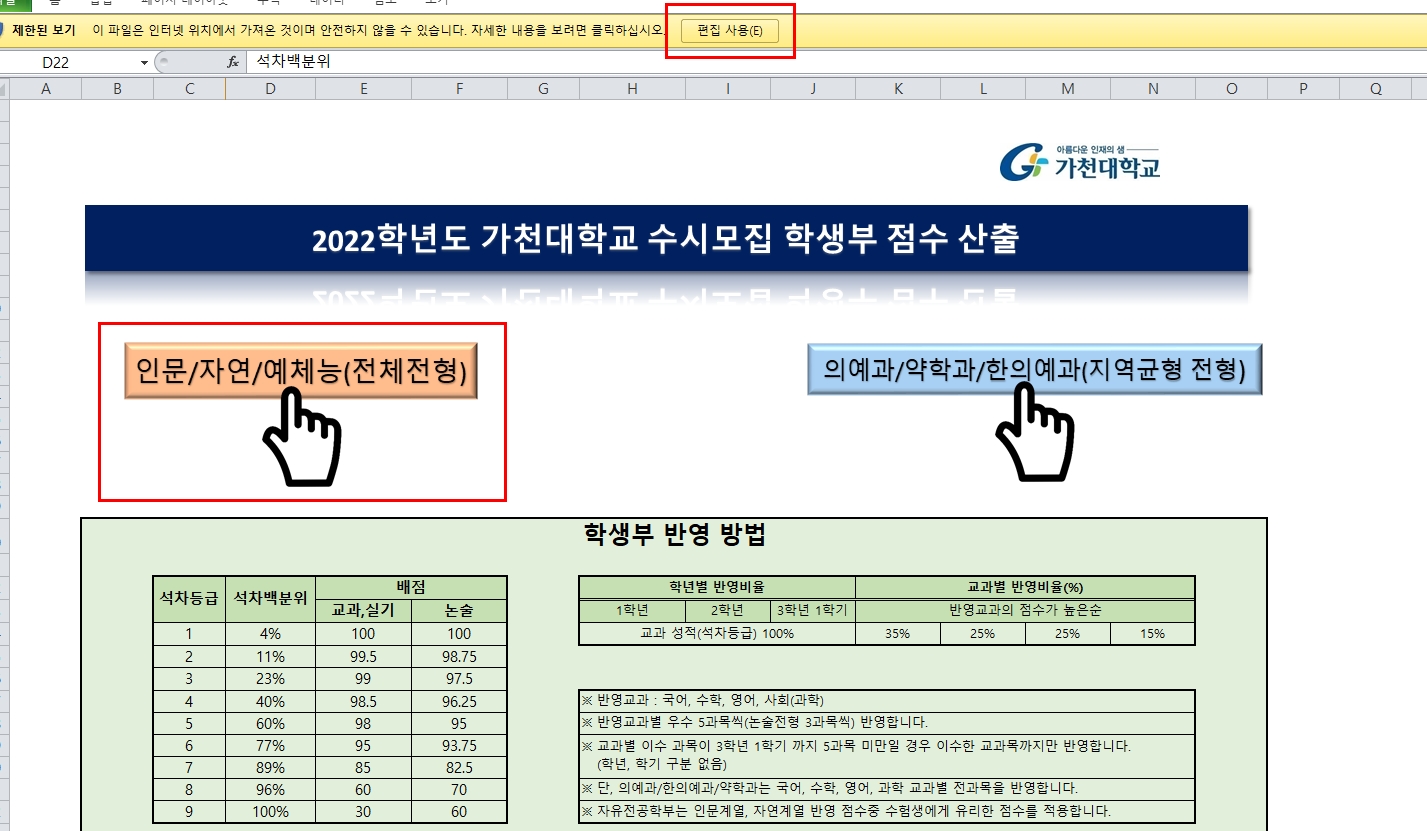Click the 교과 성적(석차등급) 100% cell
The image size is (1427, 831).
click(x=717, y=633)
